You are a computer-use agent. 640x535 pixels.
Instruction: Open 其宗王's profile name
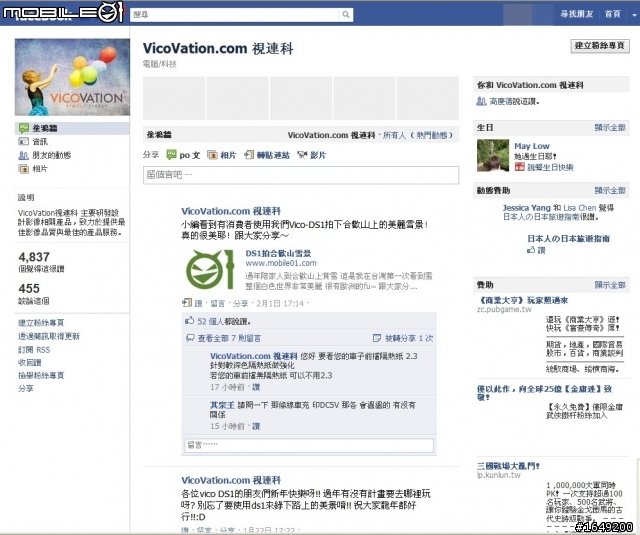(x=222, y=405)
